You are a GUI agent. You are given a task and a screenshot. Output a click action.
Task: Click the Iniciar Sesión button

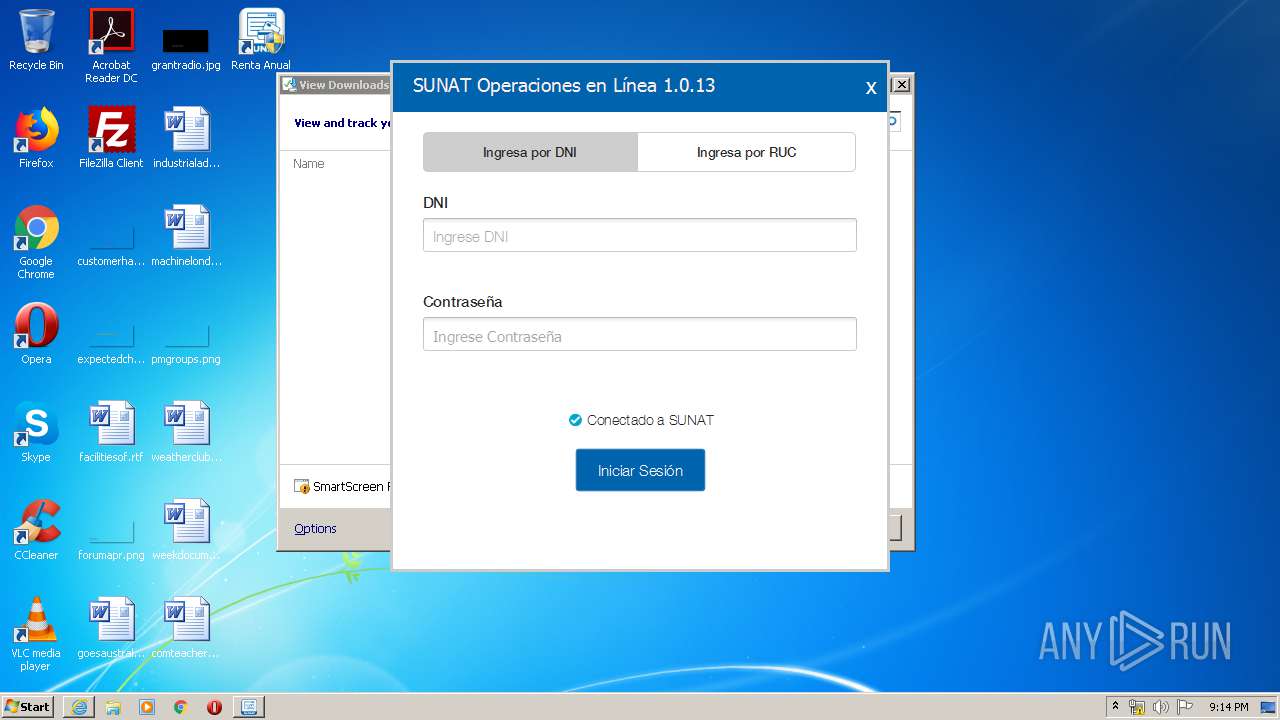point(640,470)
